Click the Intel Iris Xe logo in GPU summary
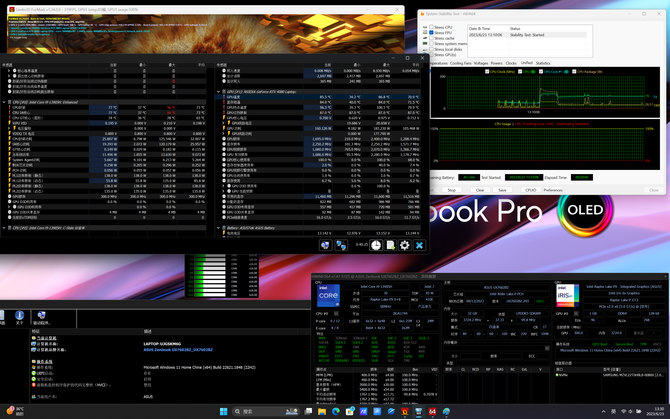 (567, 296)
